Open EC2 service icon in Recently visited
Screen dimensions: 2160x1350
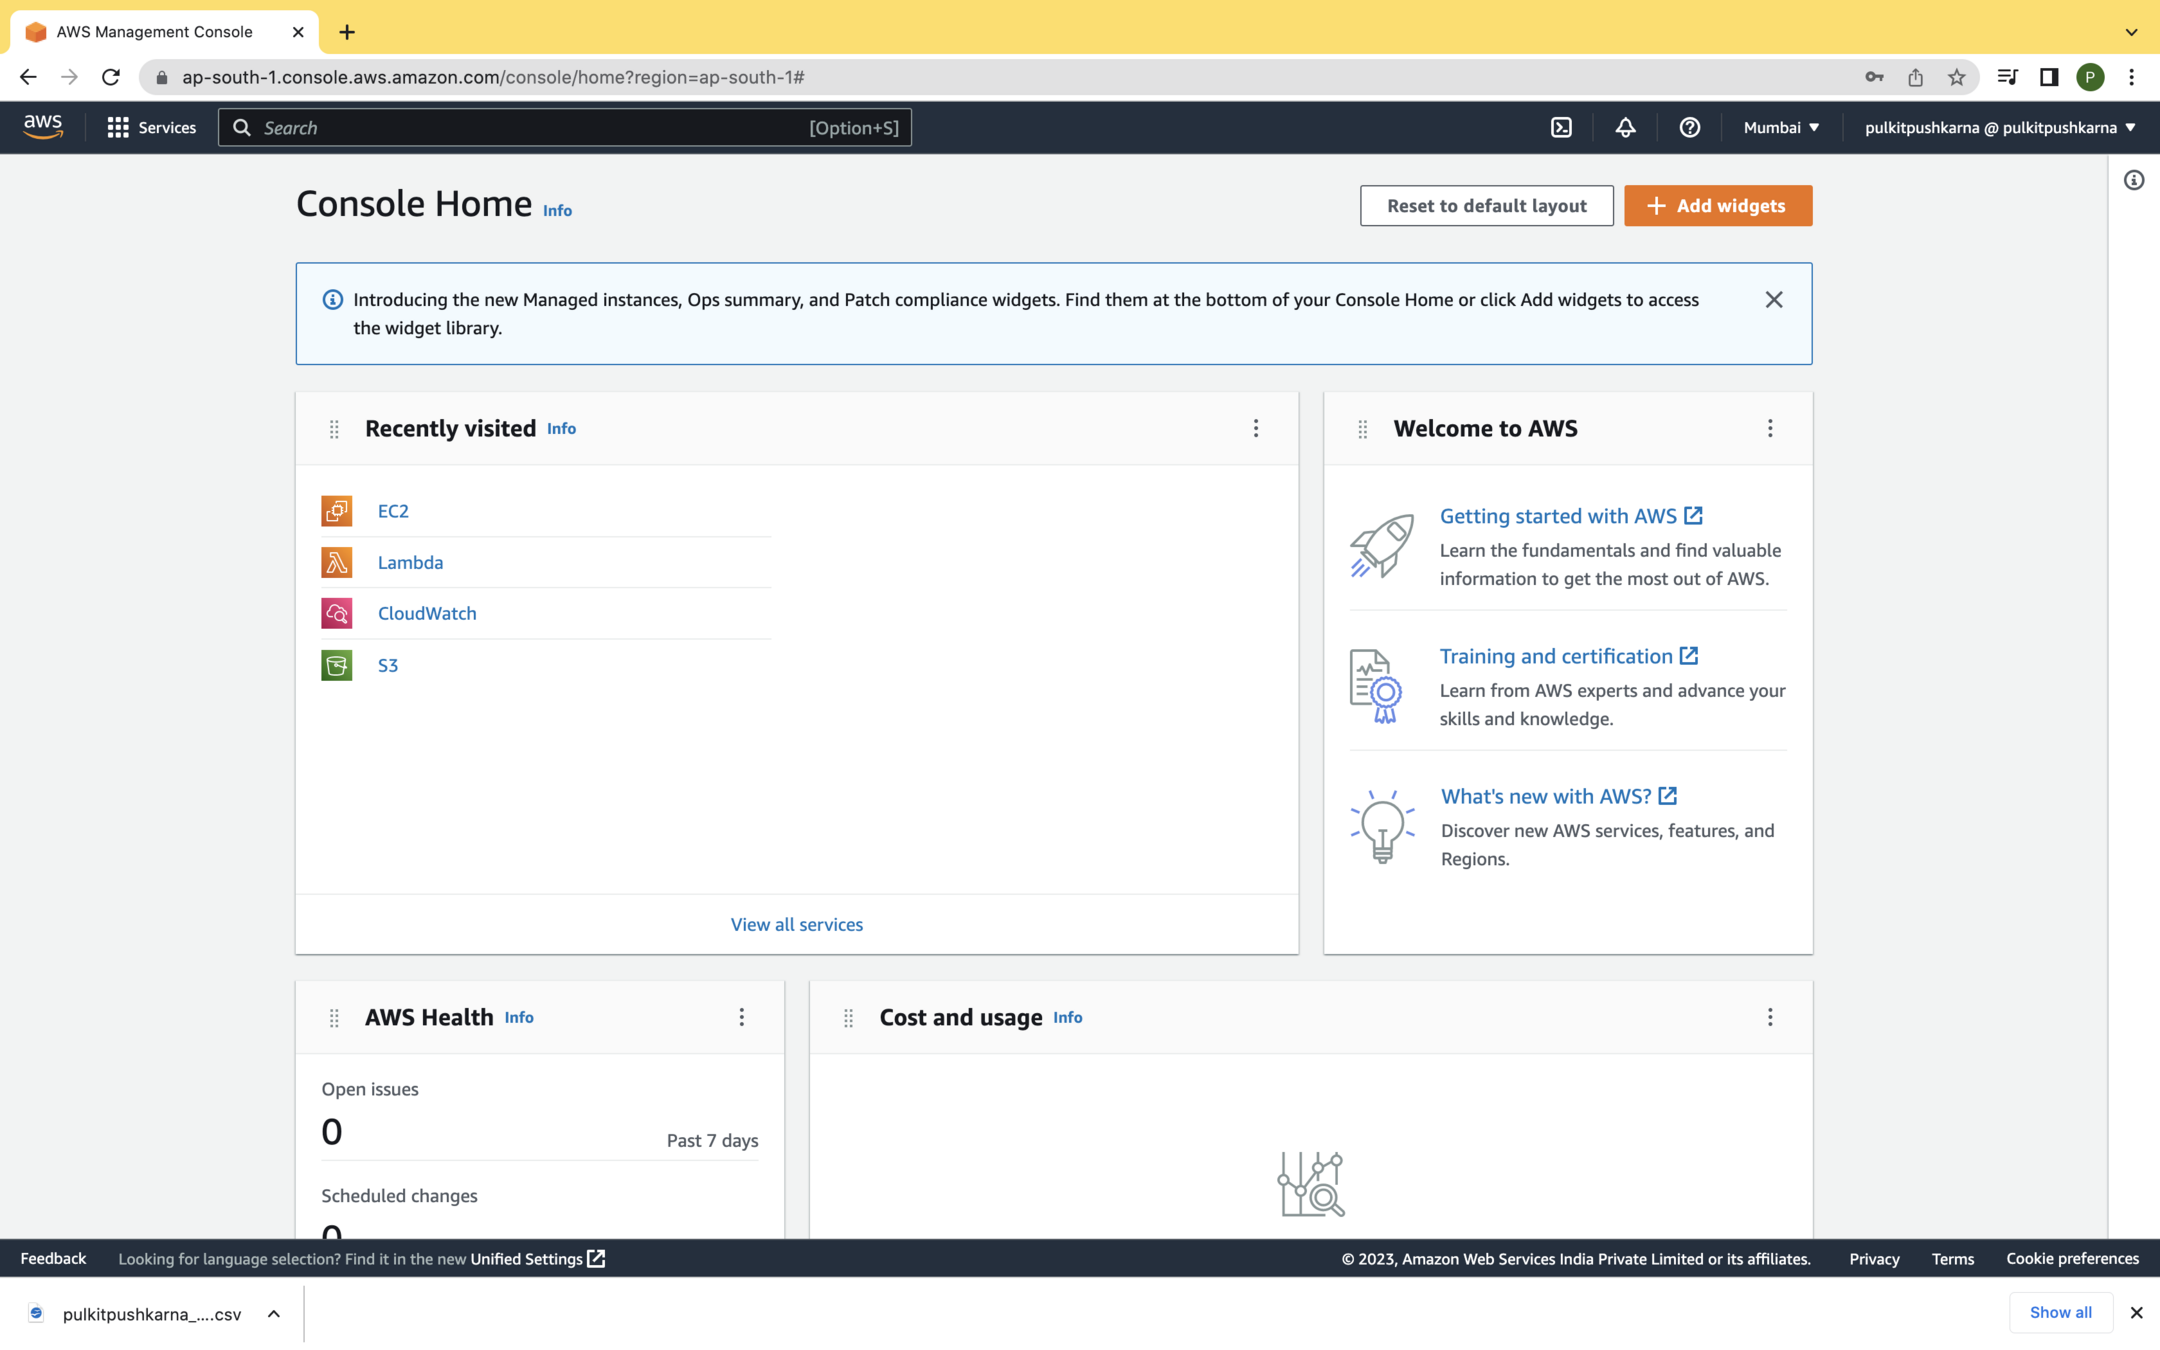coord(336,511)
